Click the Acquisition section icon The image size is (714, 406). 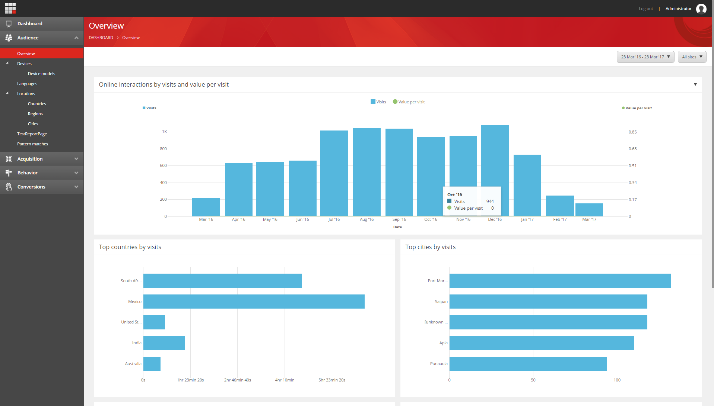(x=9, y=159)
